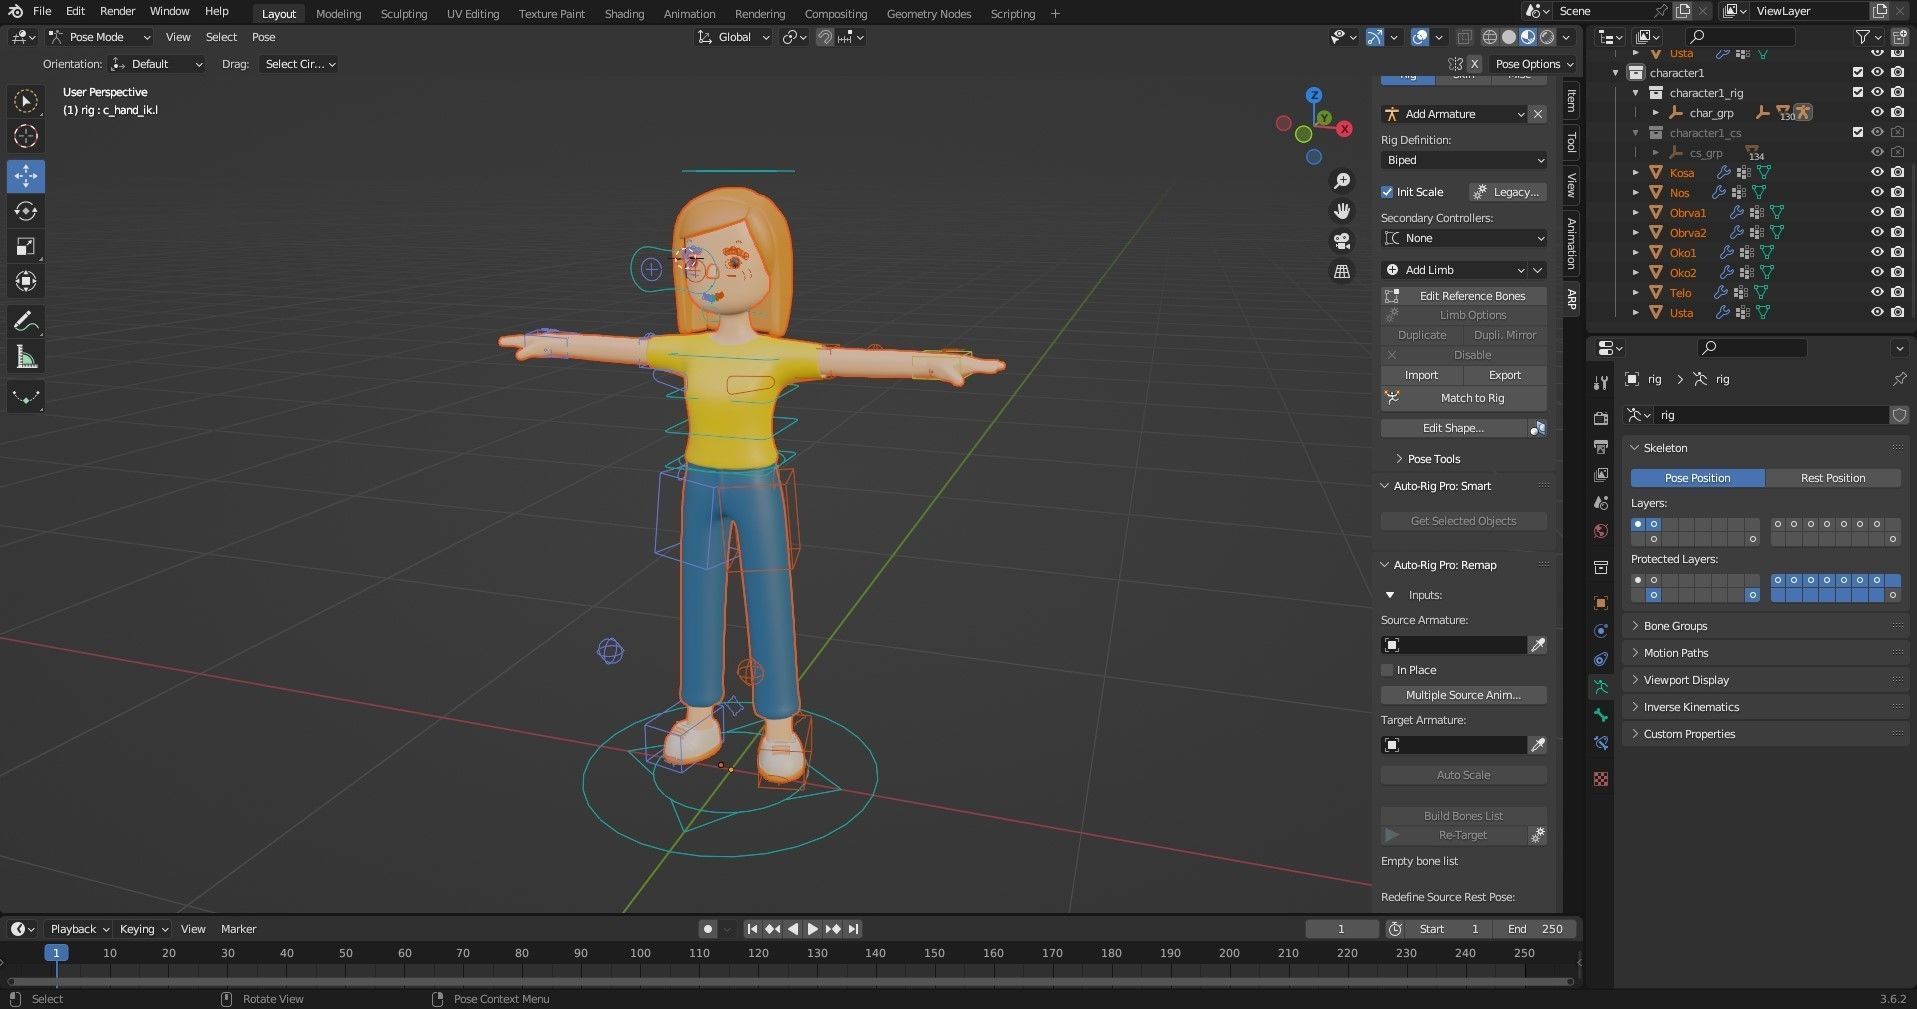Screen dimensions: 1917x1009
Task: Click the Export button
Action: [x=1505, y=375]
